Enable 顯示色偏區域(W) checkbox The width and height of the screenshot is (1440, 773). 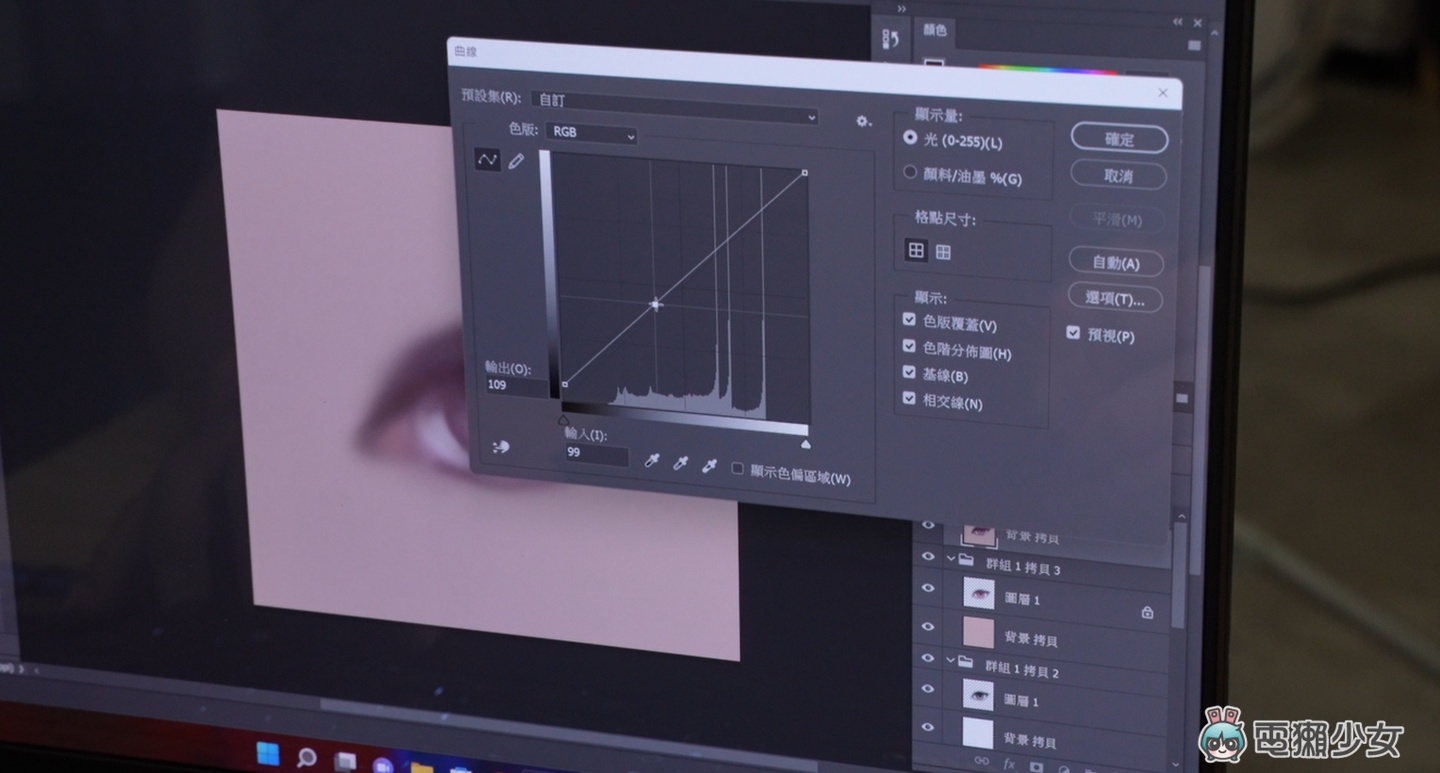point(737,467)
